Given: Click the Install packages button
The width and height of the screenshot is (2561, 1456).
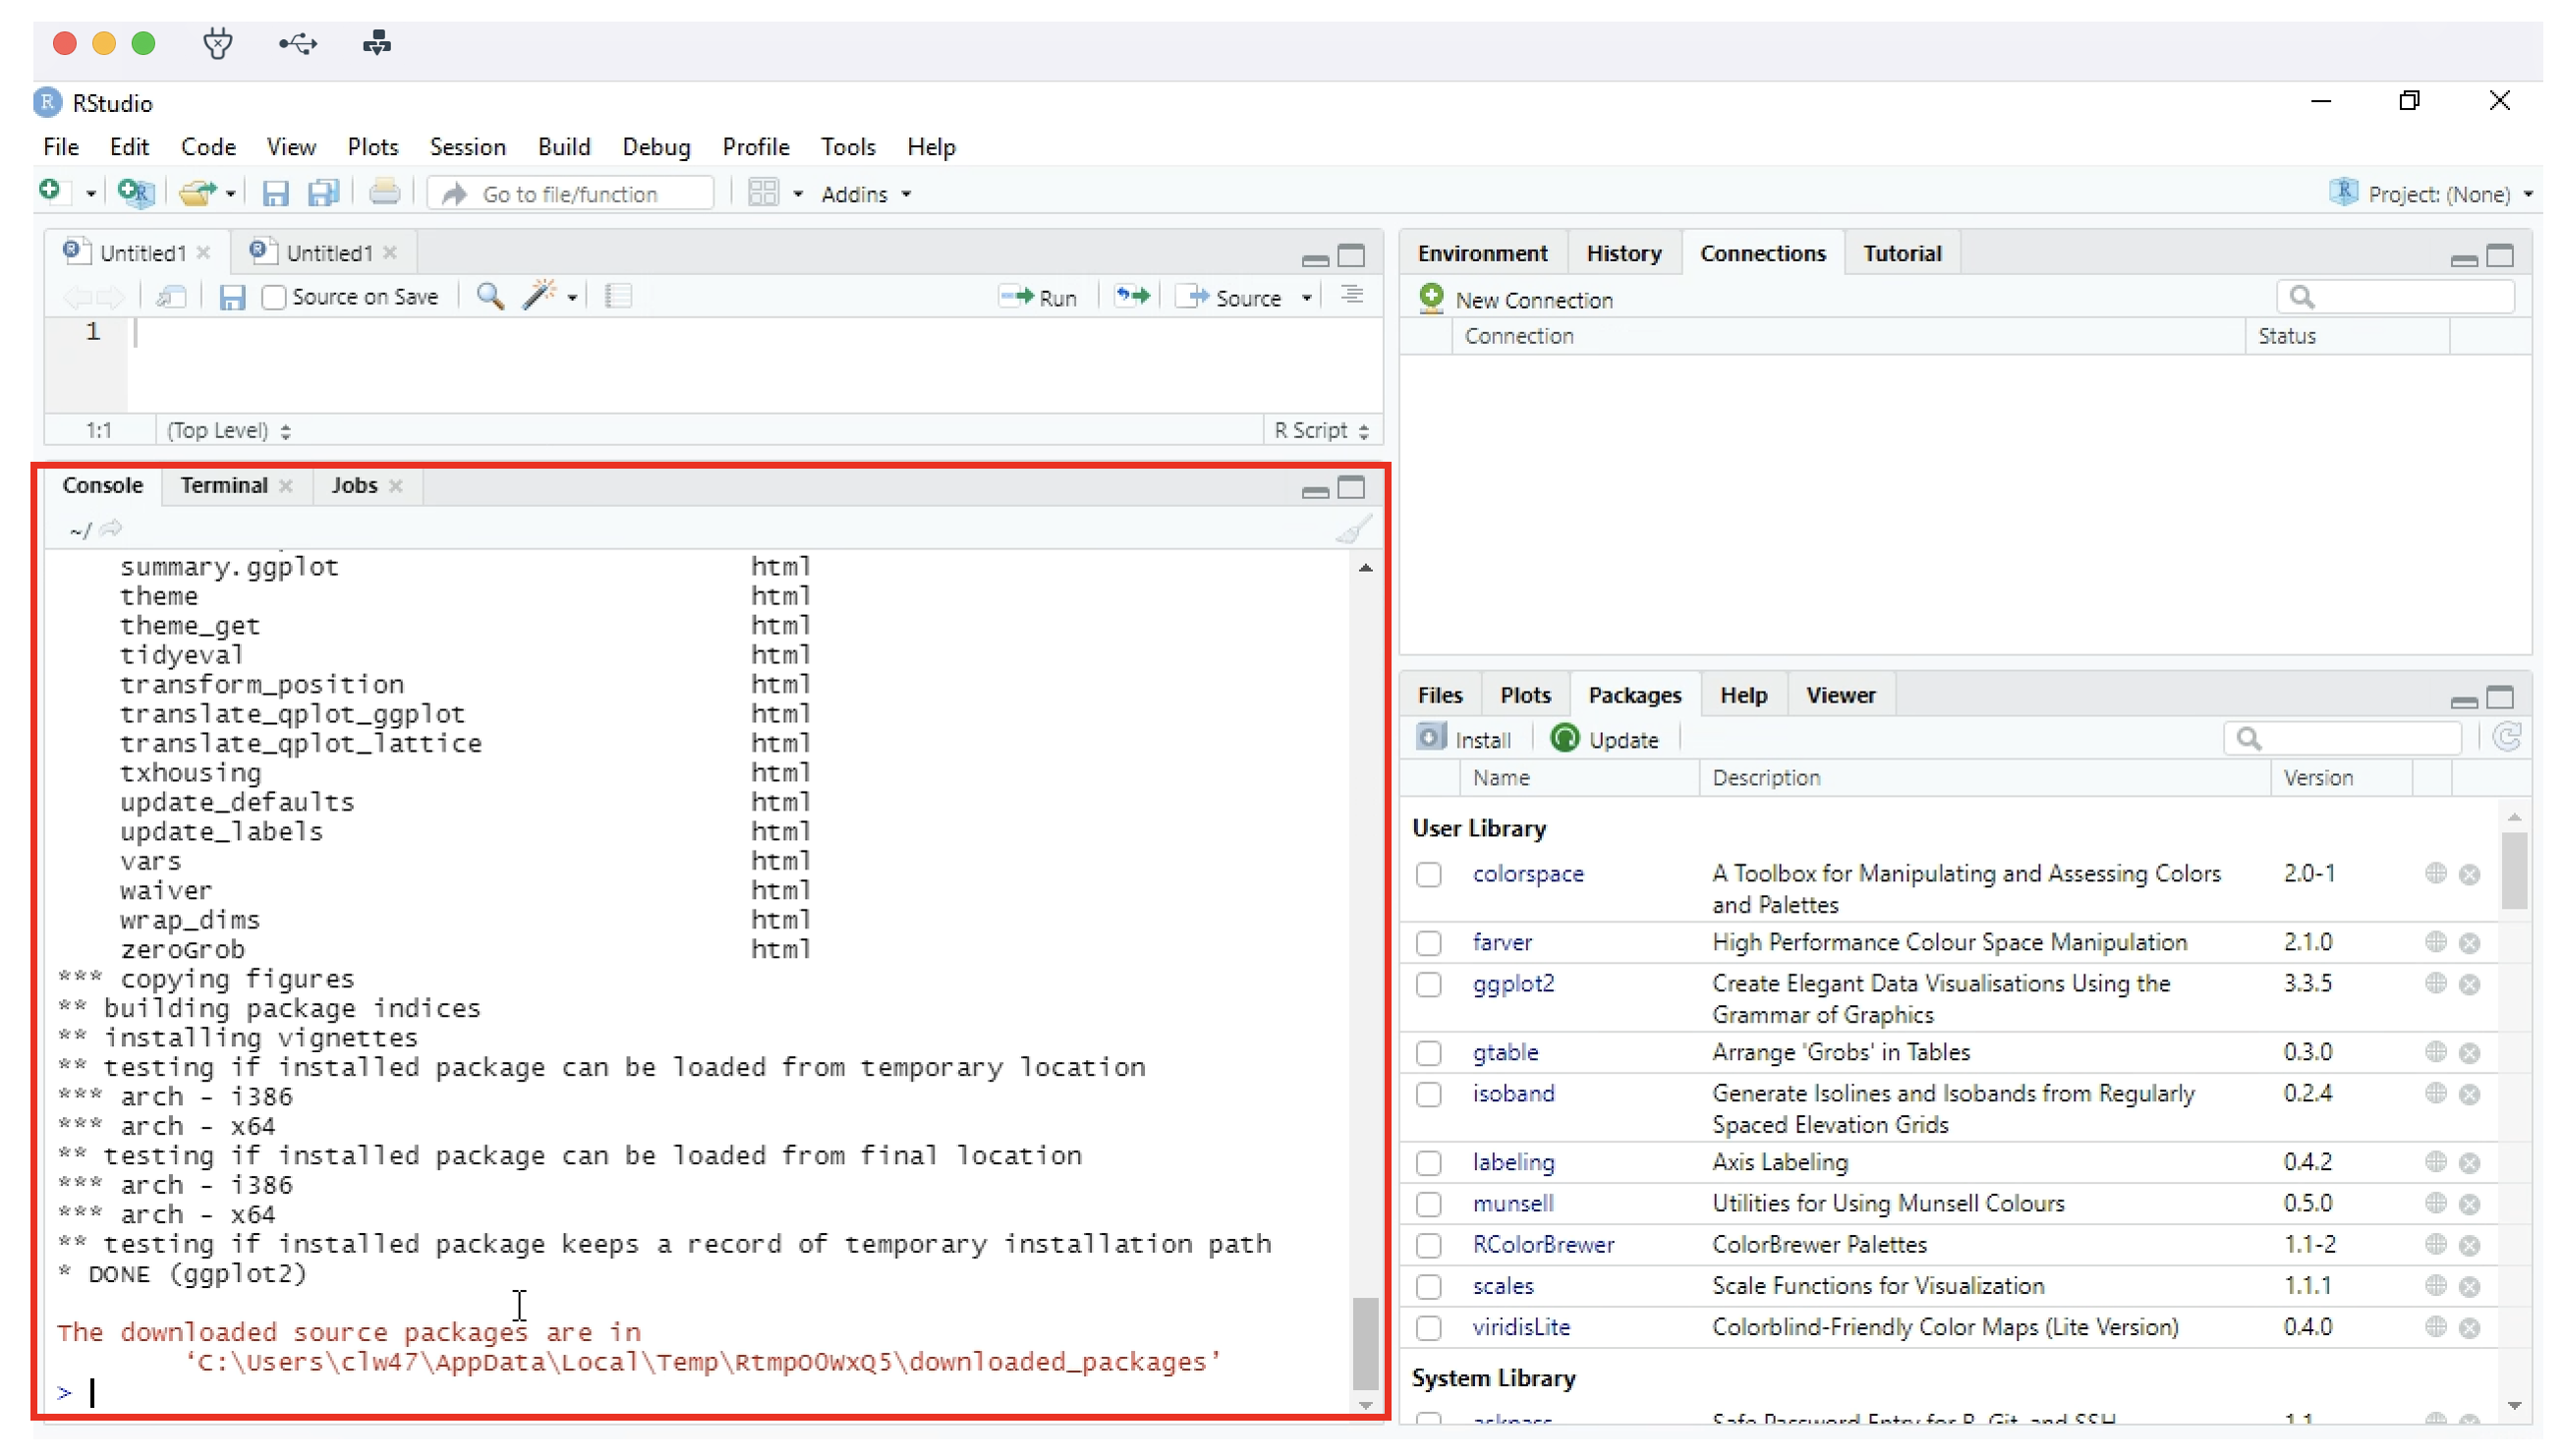Looking at the screenshot, I should pos(1463,739).
